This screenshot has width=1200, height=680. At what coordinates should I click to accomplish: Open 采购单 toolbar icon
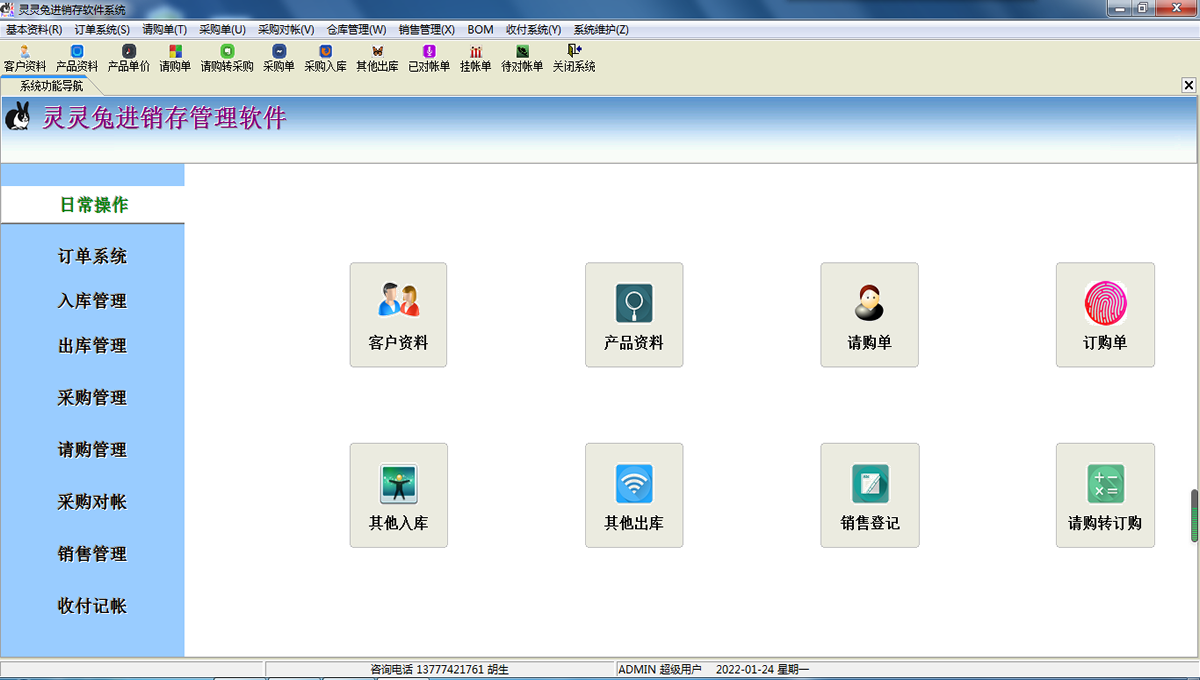click(x=279, y=59)
